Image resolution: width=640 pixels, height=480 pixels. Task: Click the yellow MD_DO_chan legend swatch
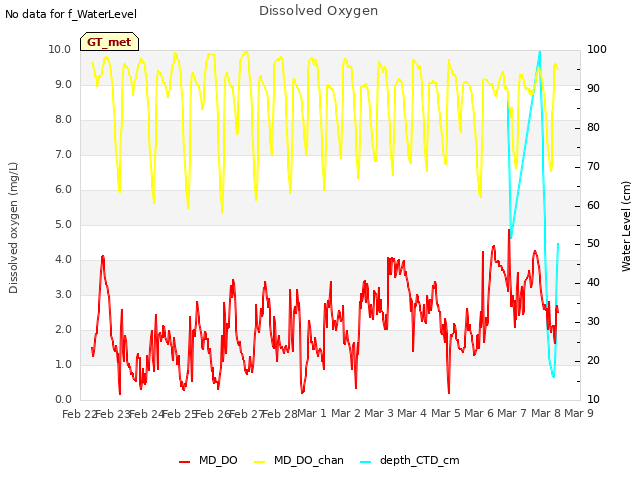pyautogui.click(x=260, y=462)
